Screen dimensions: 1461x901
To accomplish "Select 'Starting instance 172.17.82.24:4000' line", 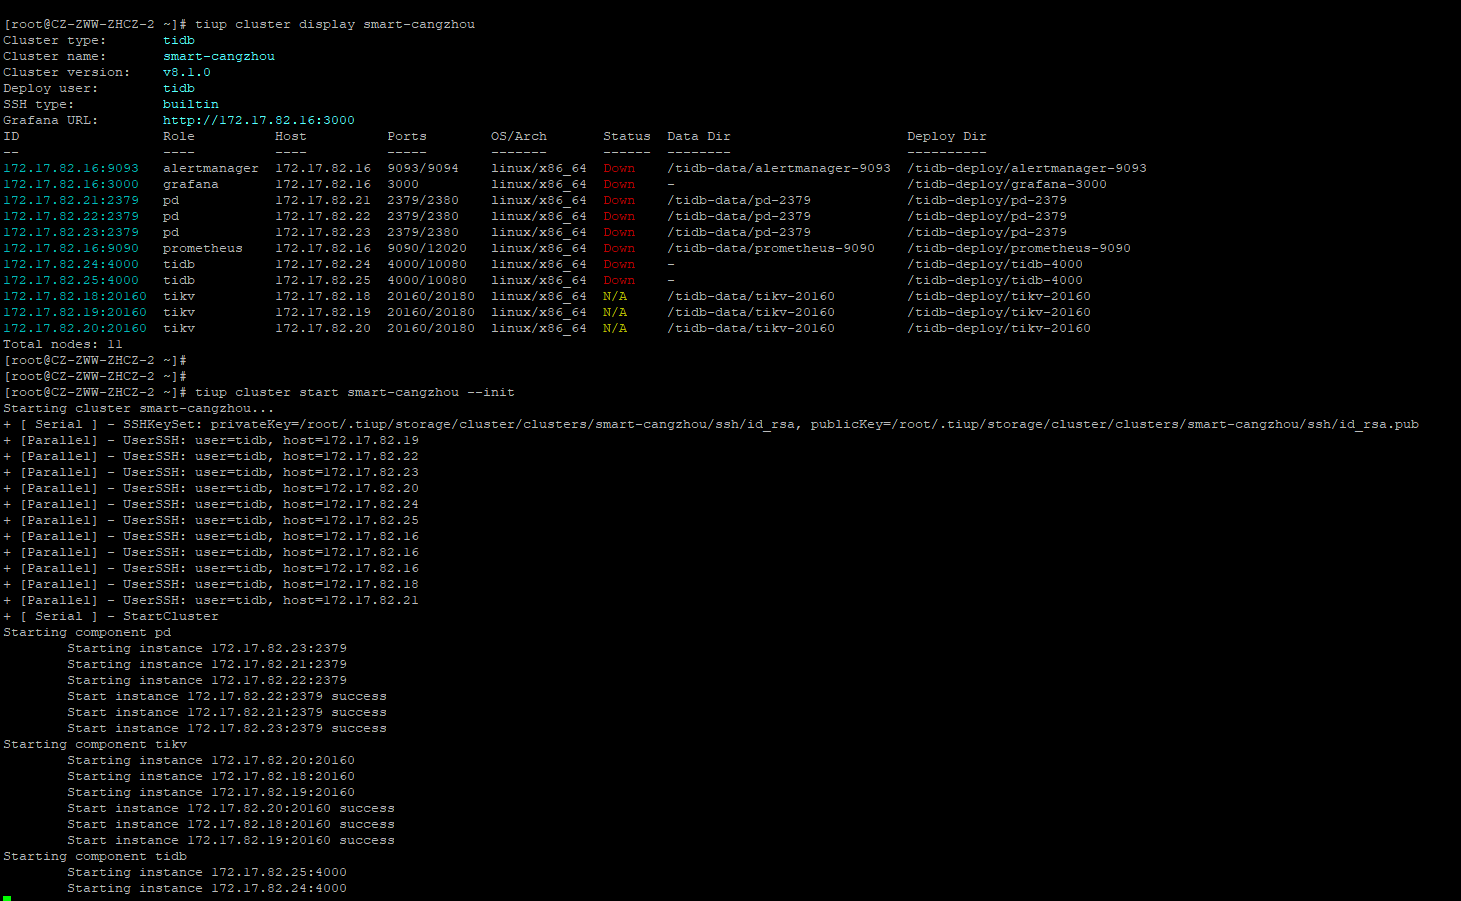I will pos(207,888).
